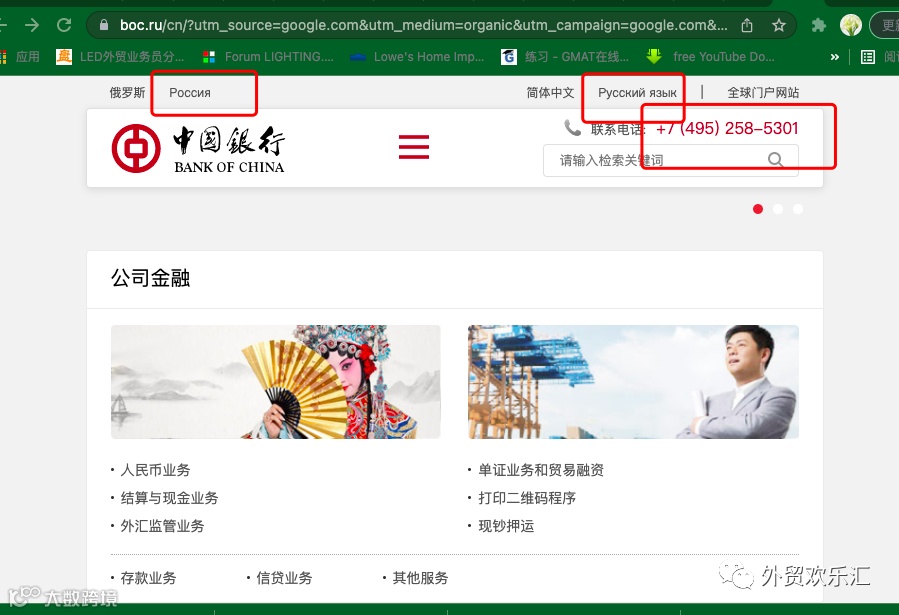This screenshot has height=615, width=899.
Task: Open the 信贷业务 link
Action: [x=284, y=578]
